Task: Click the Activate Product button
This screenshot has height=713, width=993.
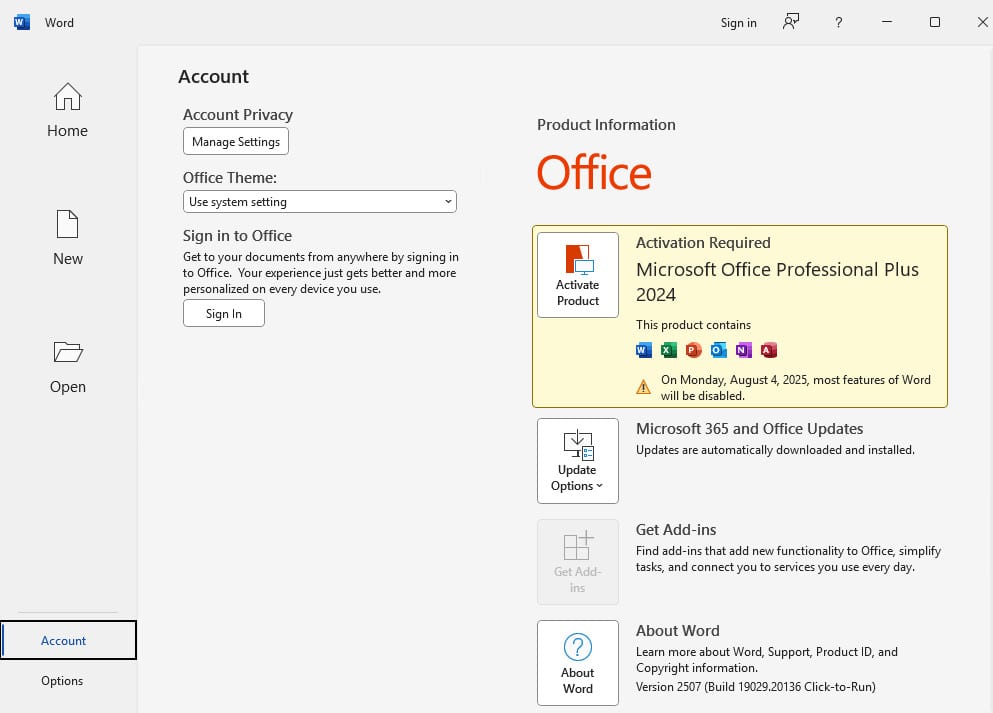Action: [x=578, y=275]
